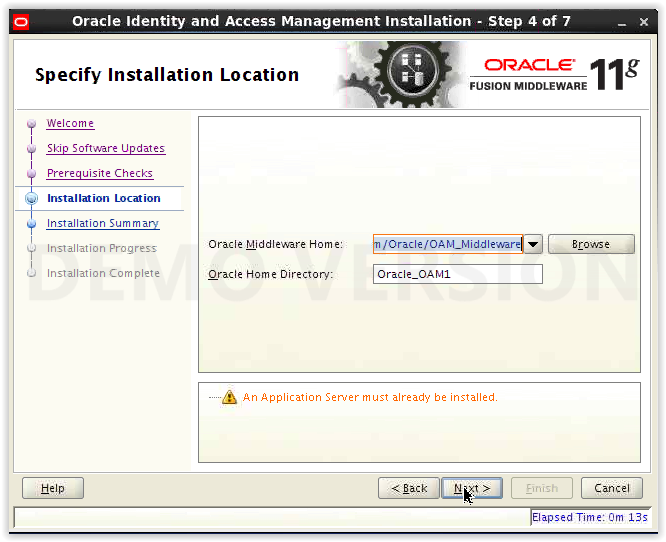Click the Skip Software Updates step bullet

click(x=31, y=149)
